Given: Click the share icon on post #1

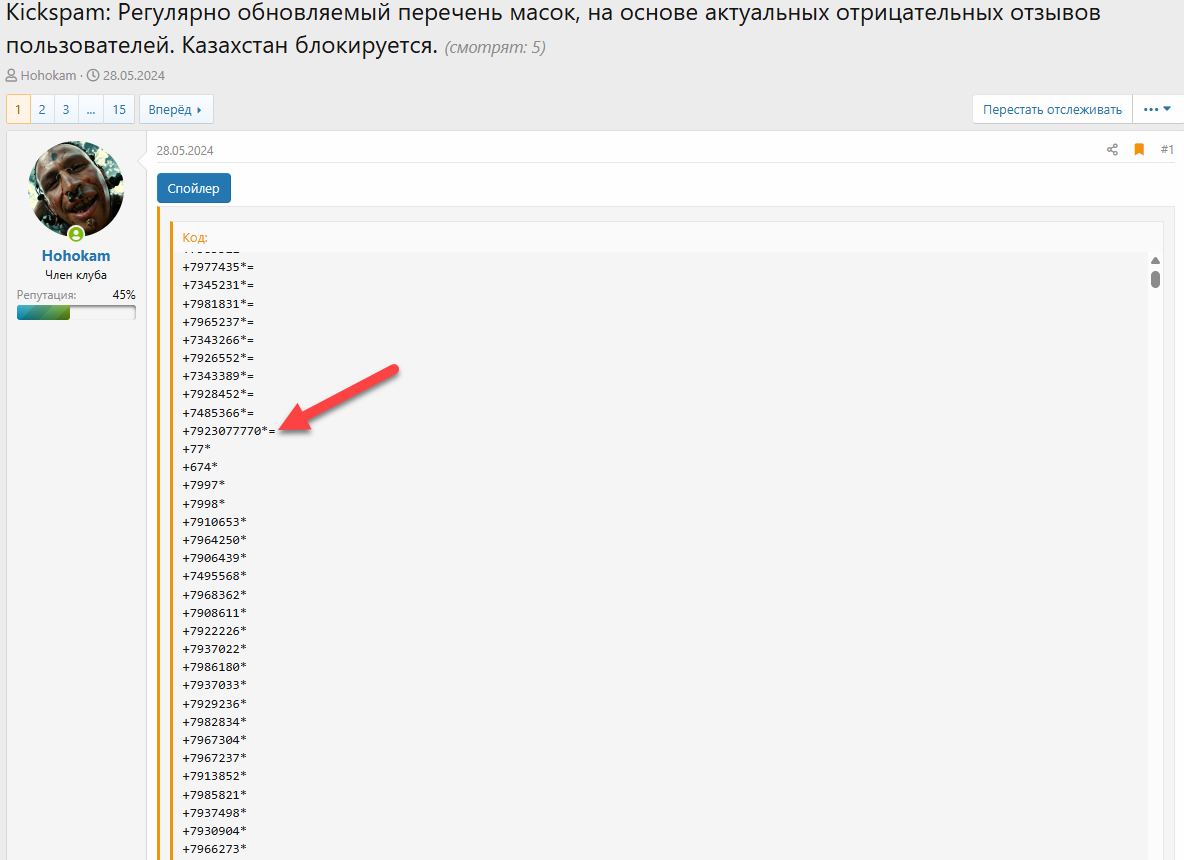Looking at the screenshot, I should 1112,149.
